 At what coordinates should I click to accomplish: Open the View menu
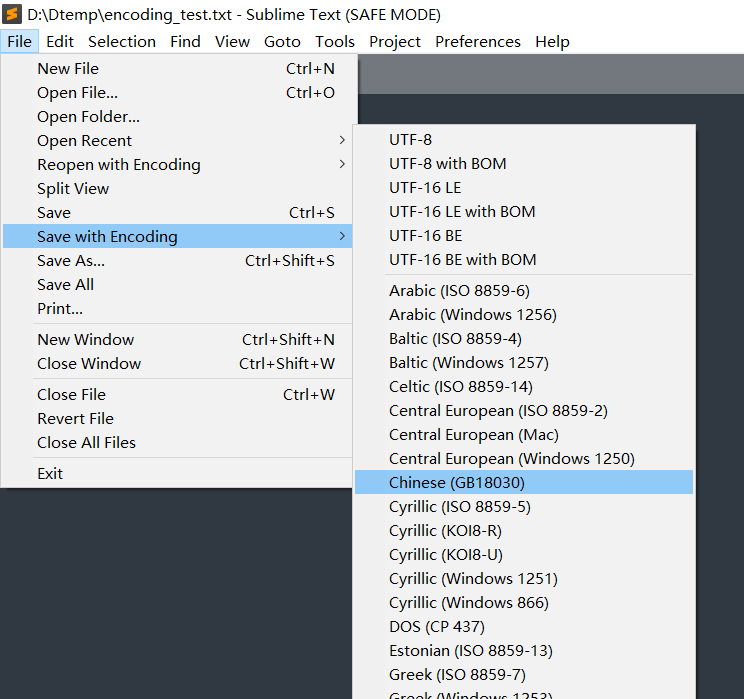pos(232,42)
